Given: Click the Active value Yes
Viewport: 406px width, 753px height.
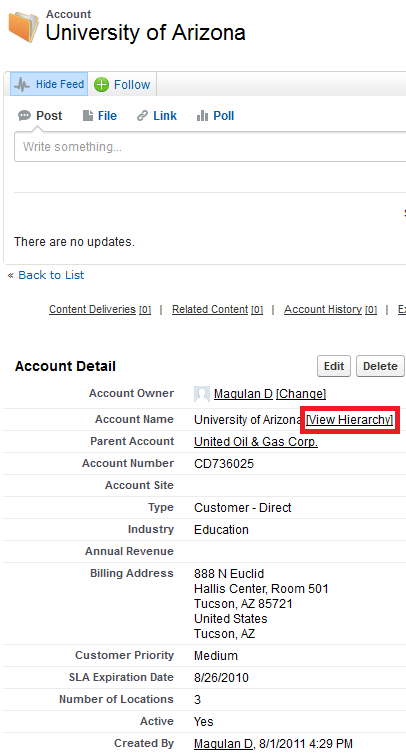Looking at the screenshot, I should (204, 722).
